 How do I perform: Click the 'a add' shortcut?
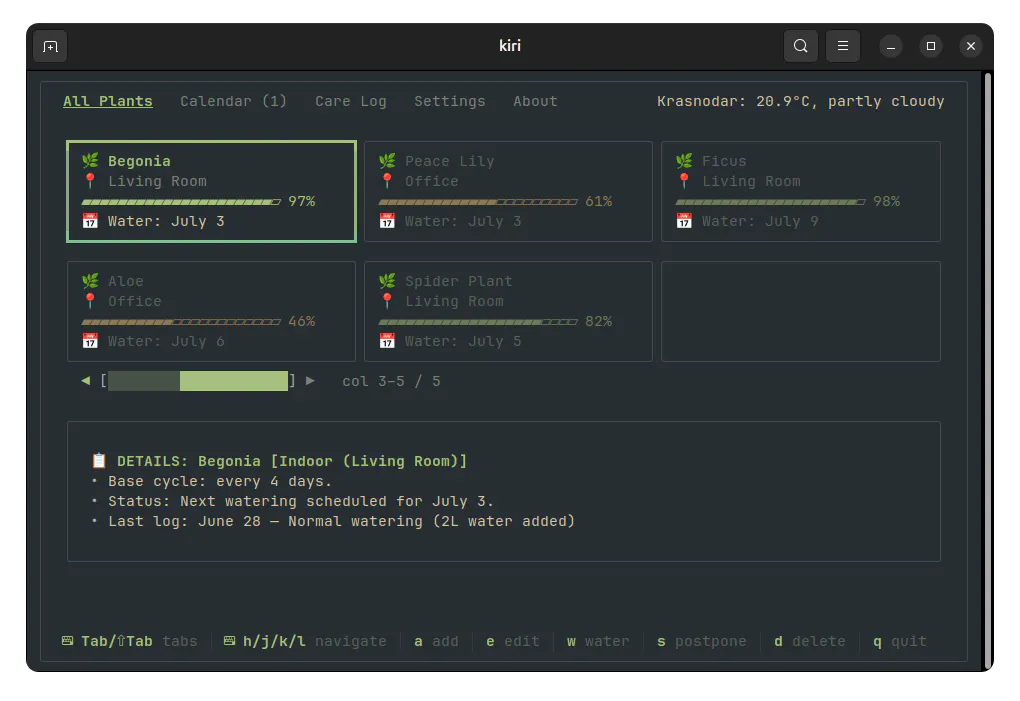point(436,641)
